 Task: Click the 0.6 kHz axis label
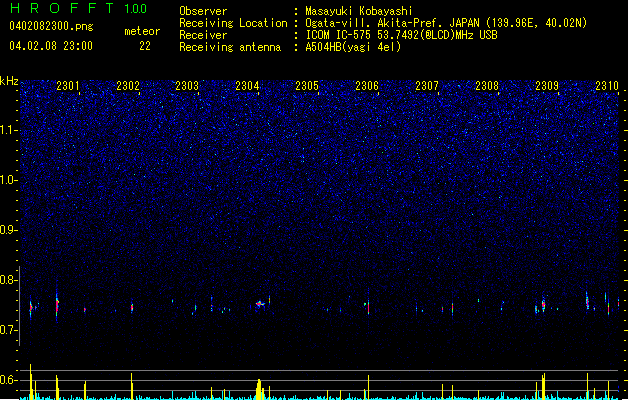point(9,380)
